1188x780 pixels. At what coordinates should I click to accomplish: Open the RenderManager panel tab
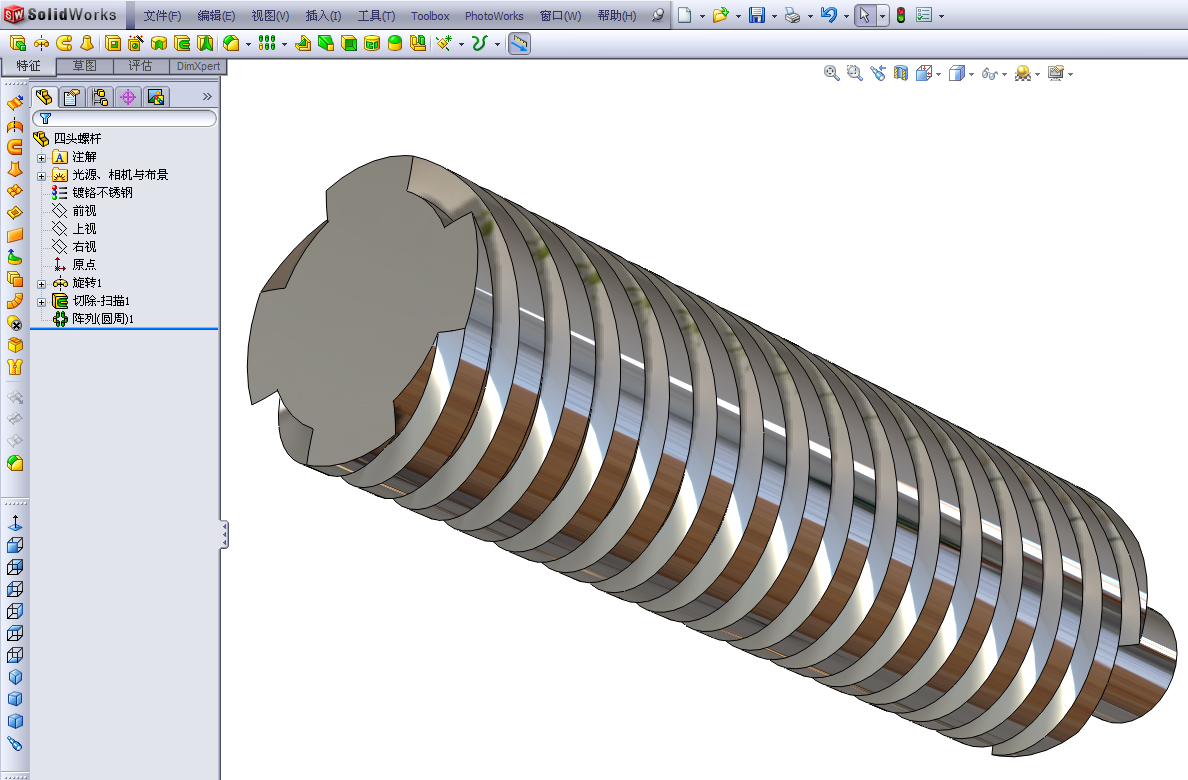[156, 97]
